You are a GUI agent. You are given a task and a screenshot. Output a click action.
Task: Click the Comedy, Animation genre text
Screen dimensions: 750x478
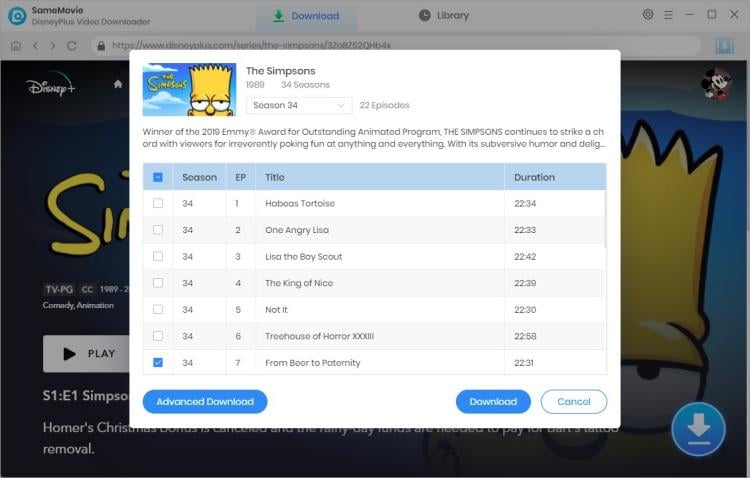(x=78, y=305)
